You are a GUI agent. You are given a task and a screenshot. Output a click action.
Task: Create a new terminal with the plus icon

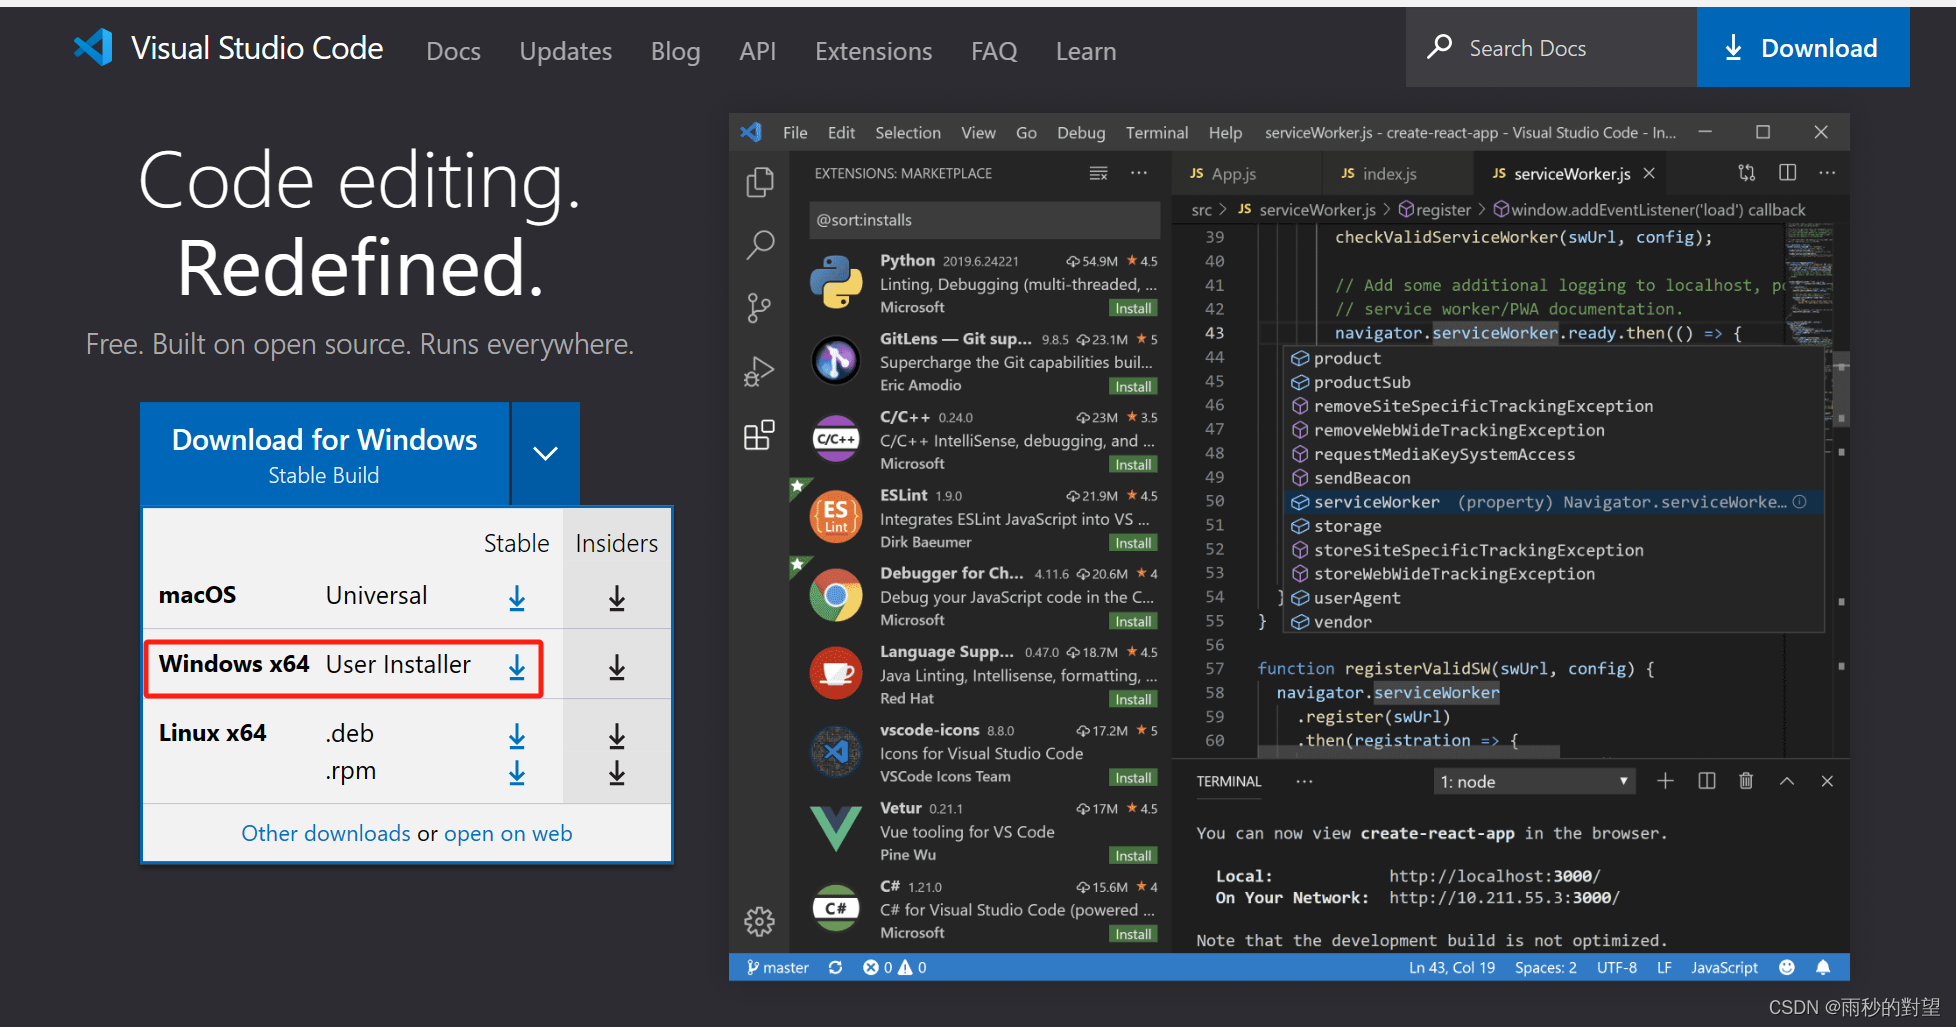[1665, 781]
